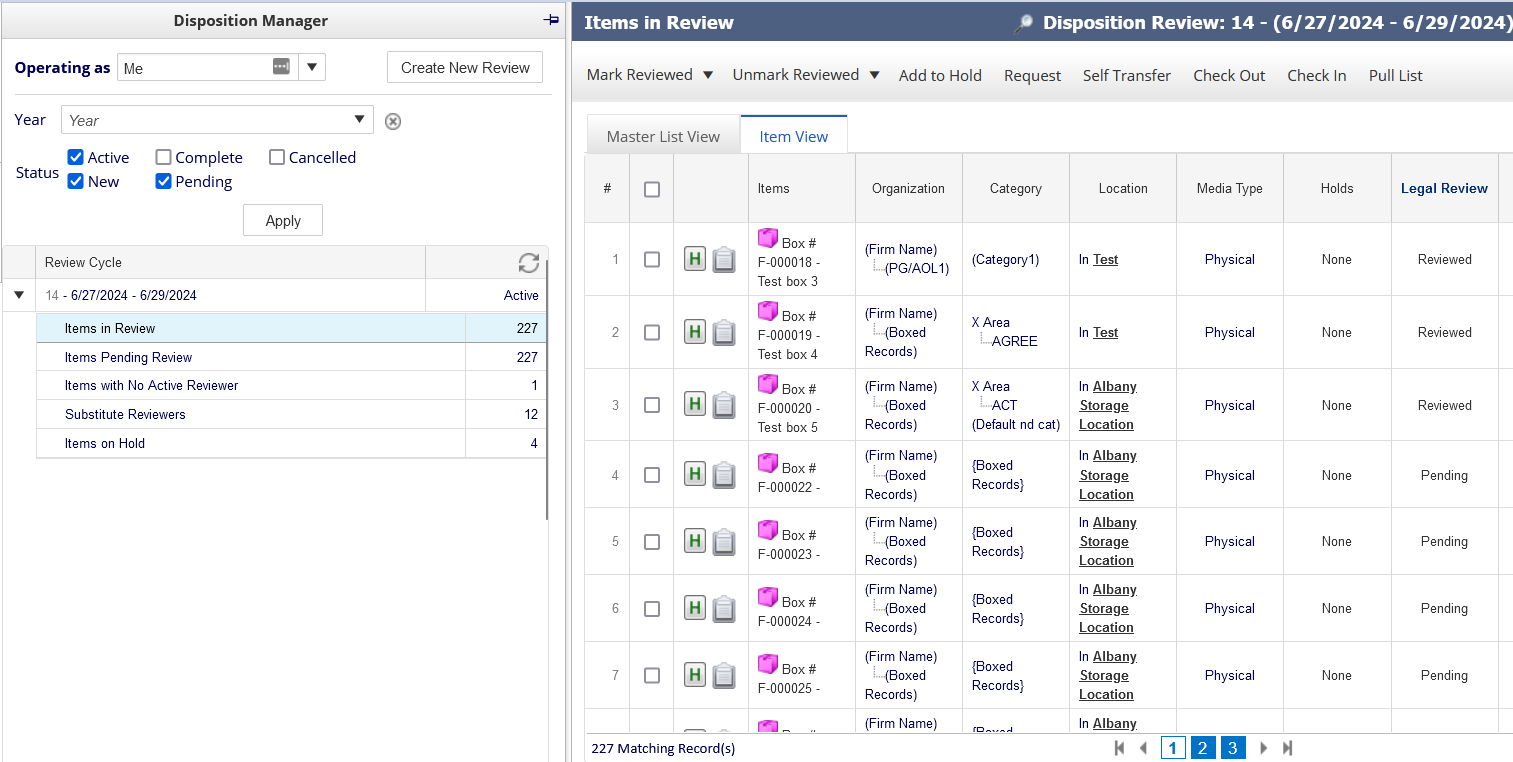The height and width of the screenshot is (762, 1513).
Task: Click the green H hold icon in row 1
Action: (695, 259)
